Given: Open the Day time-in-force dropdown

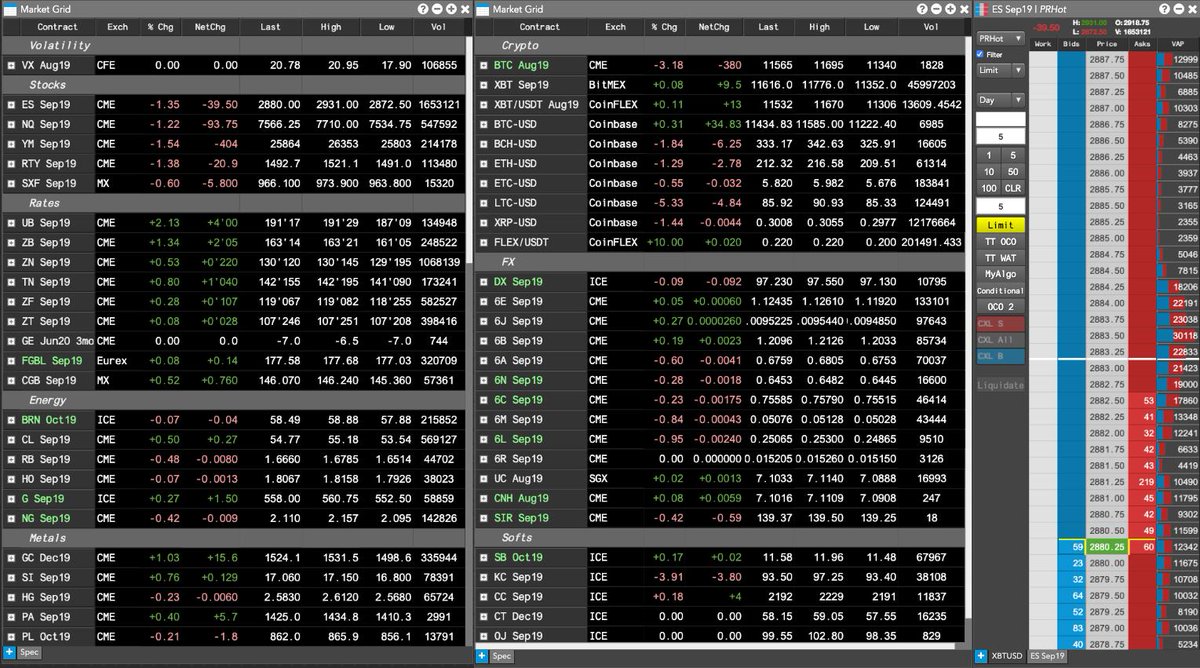Looking at the screenshot, I should 1000,100.
